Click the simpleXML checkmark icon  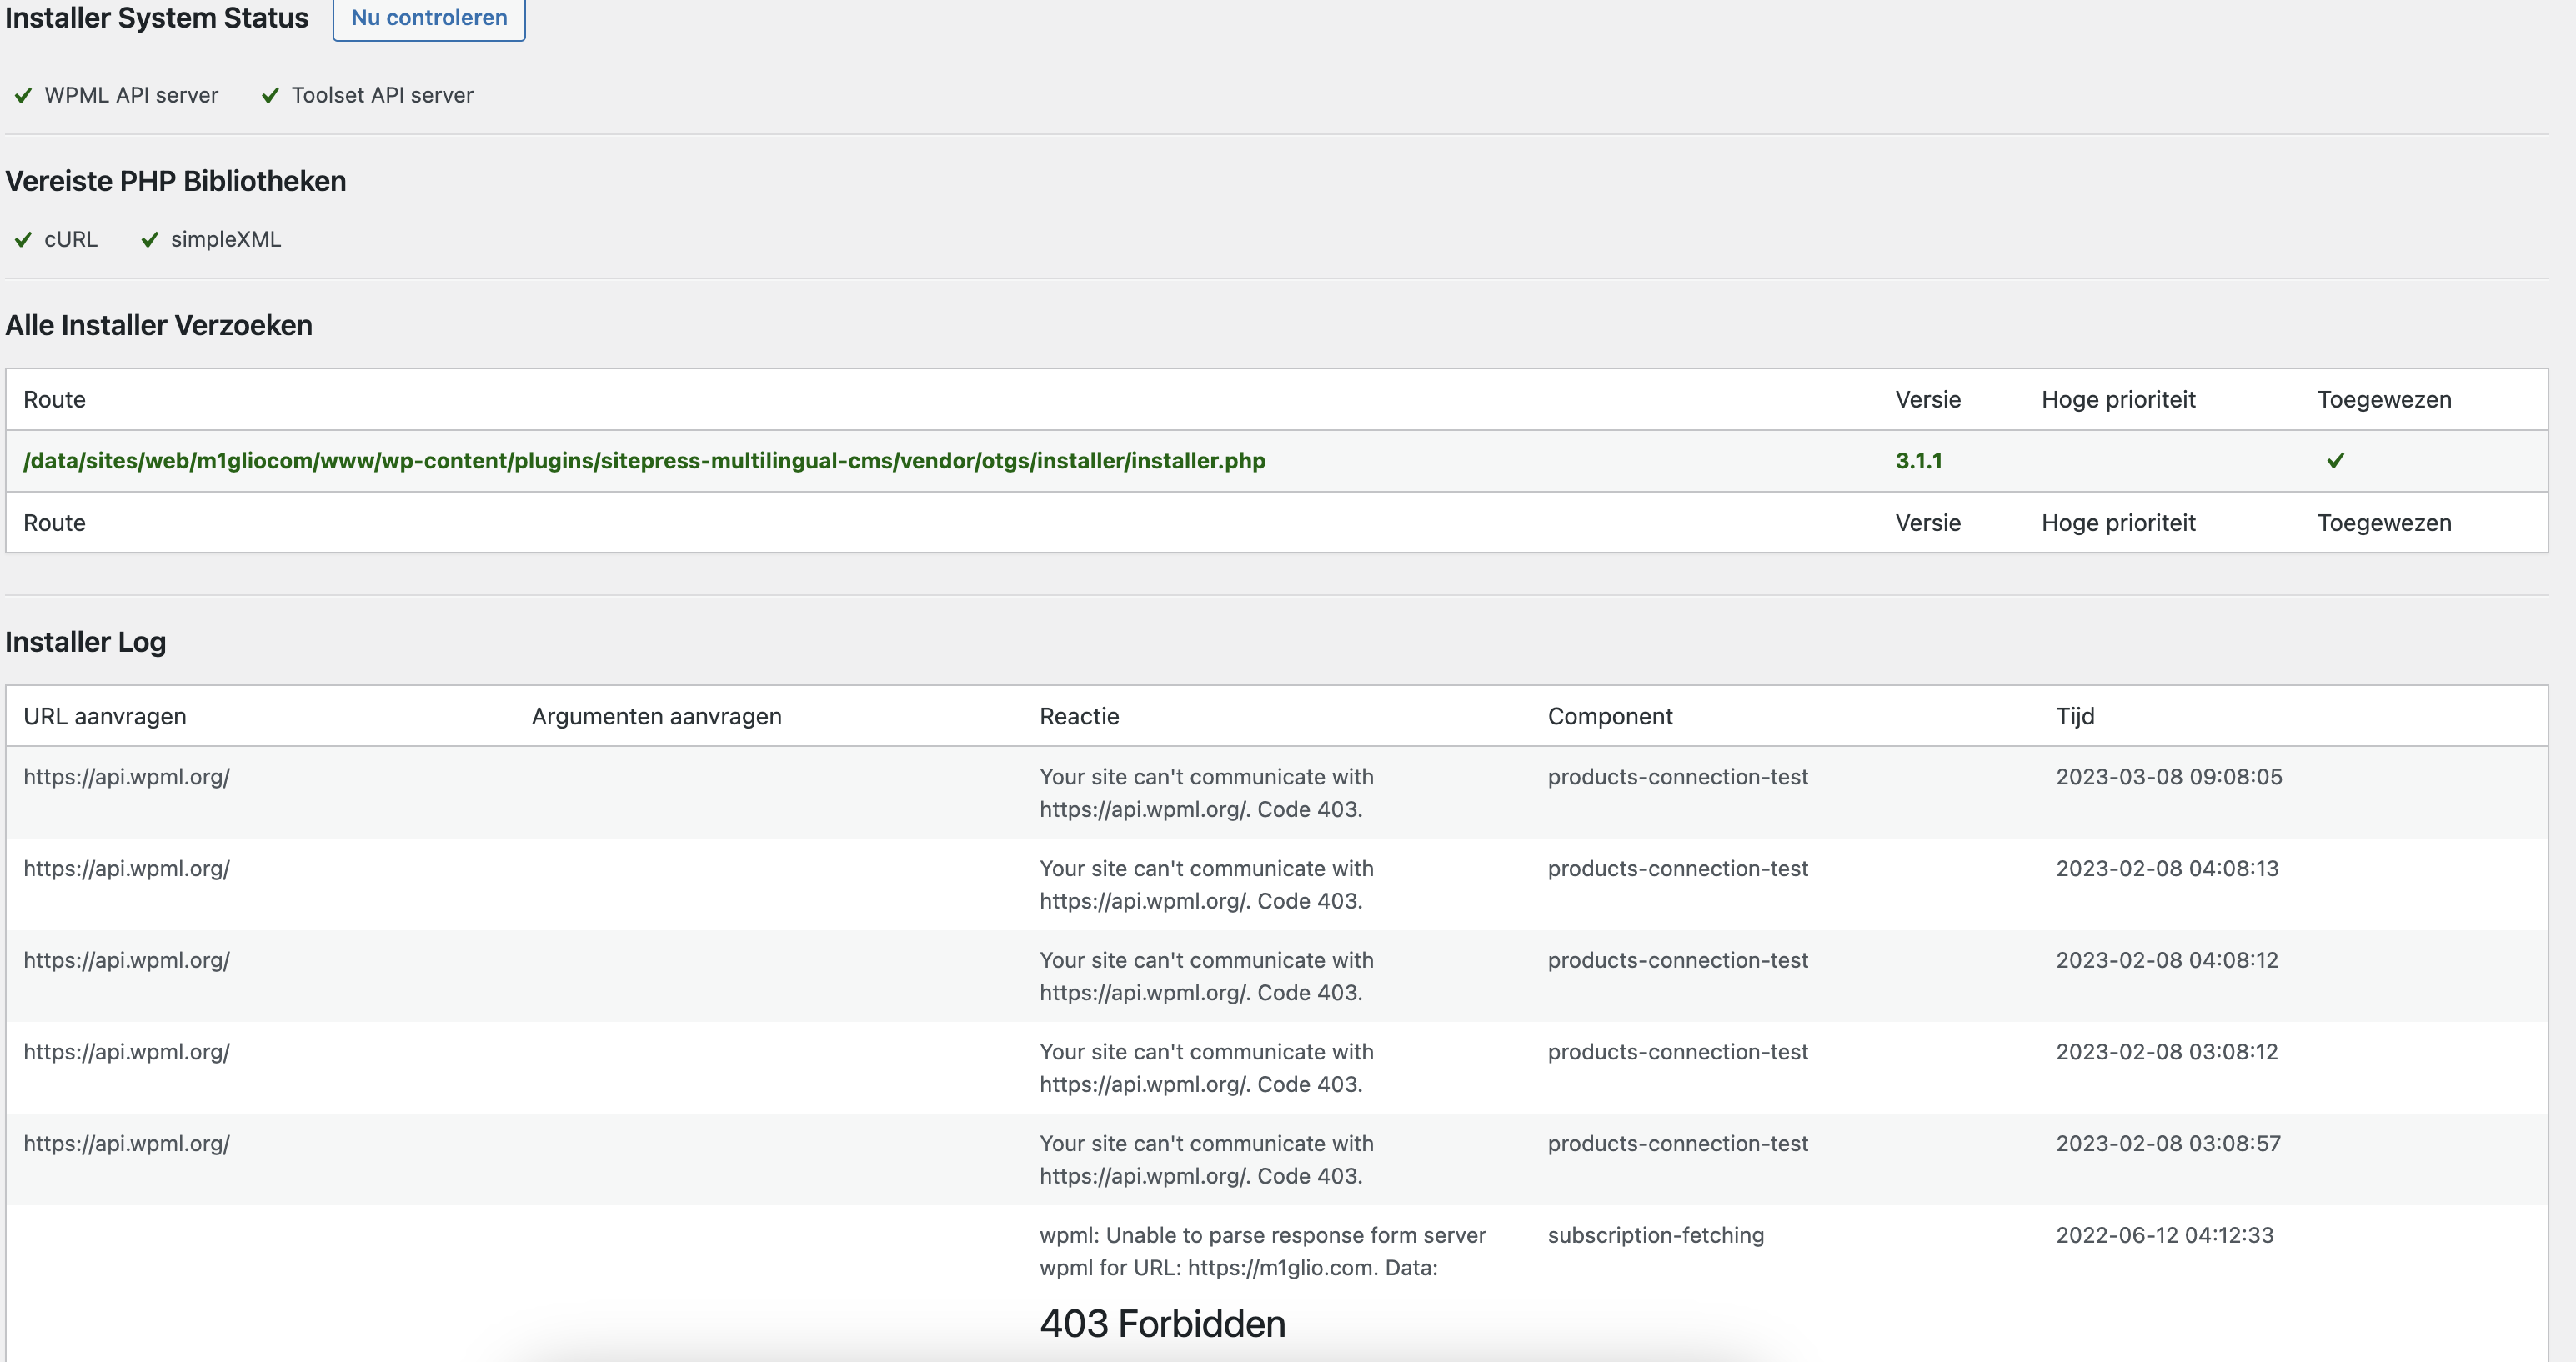[150, 240]
